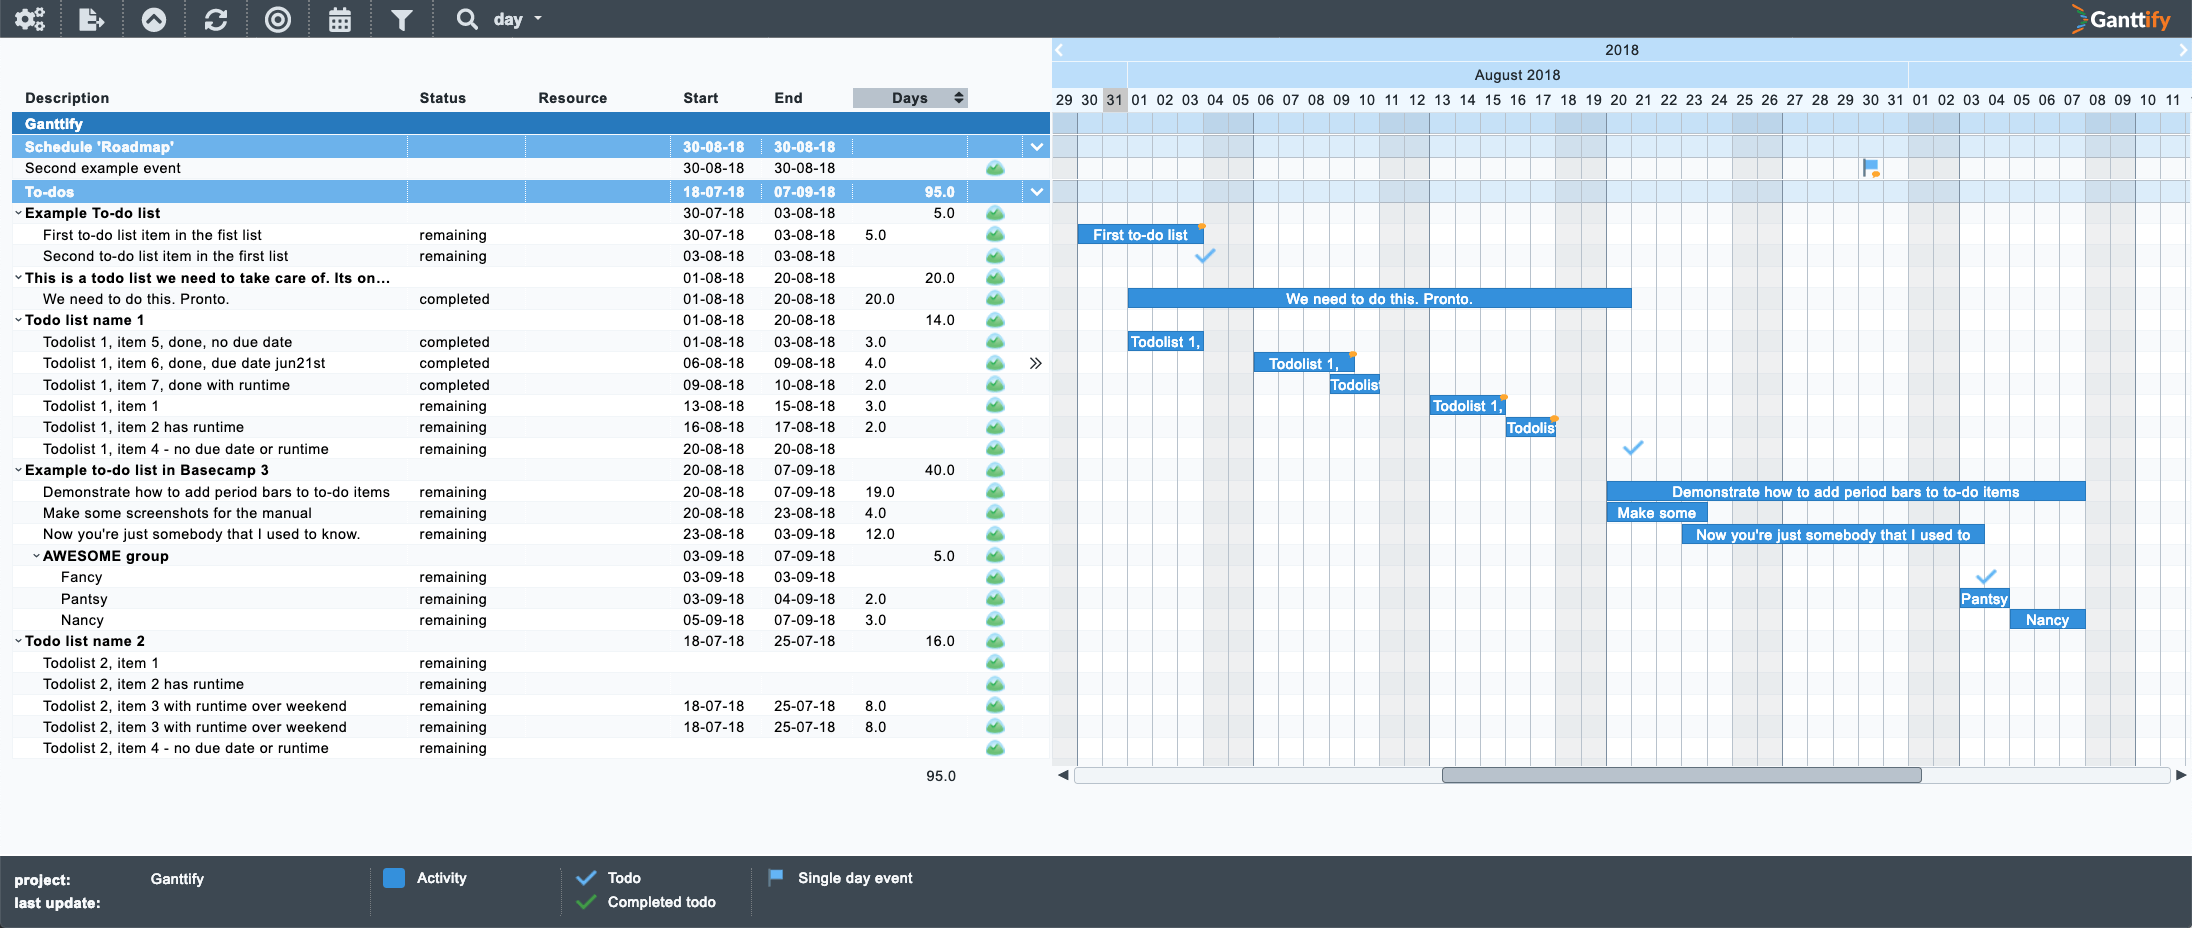Click the export document icon
Image resolution: width=2192 pixels, height=928 pixels.
[x=92, y=19]
